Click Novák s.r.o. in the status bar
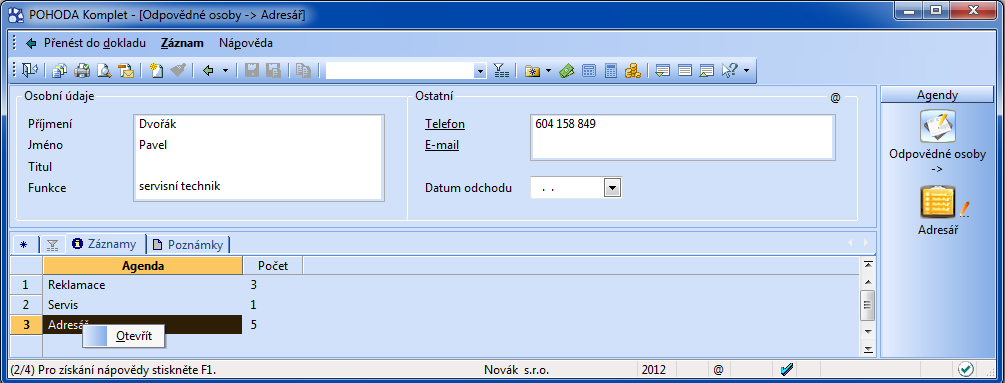Image resolution: width=1005 pixels, height=383 pixels. [517, 370]
